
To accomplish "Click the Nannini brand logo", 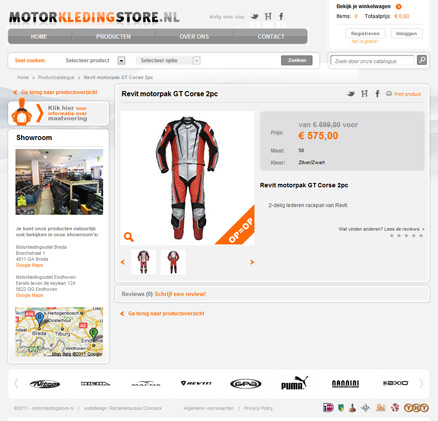I will point(345,384).
